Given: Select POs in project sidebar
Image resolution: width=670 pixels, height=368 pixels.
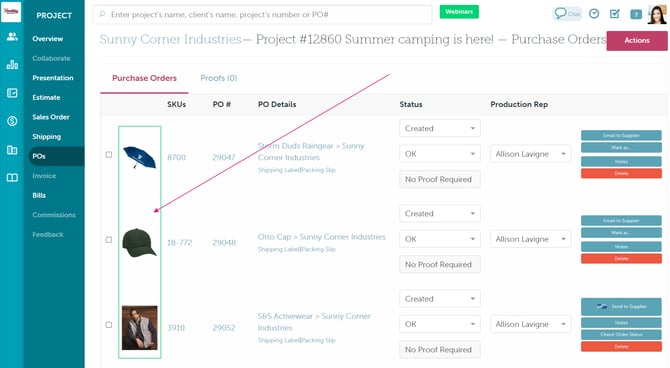Looking at the screenshot, I should pyautogui.click(x=56, y=156).
